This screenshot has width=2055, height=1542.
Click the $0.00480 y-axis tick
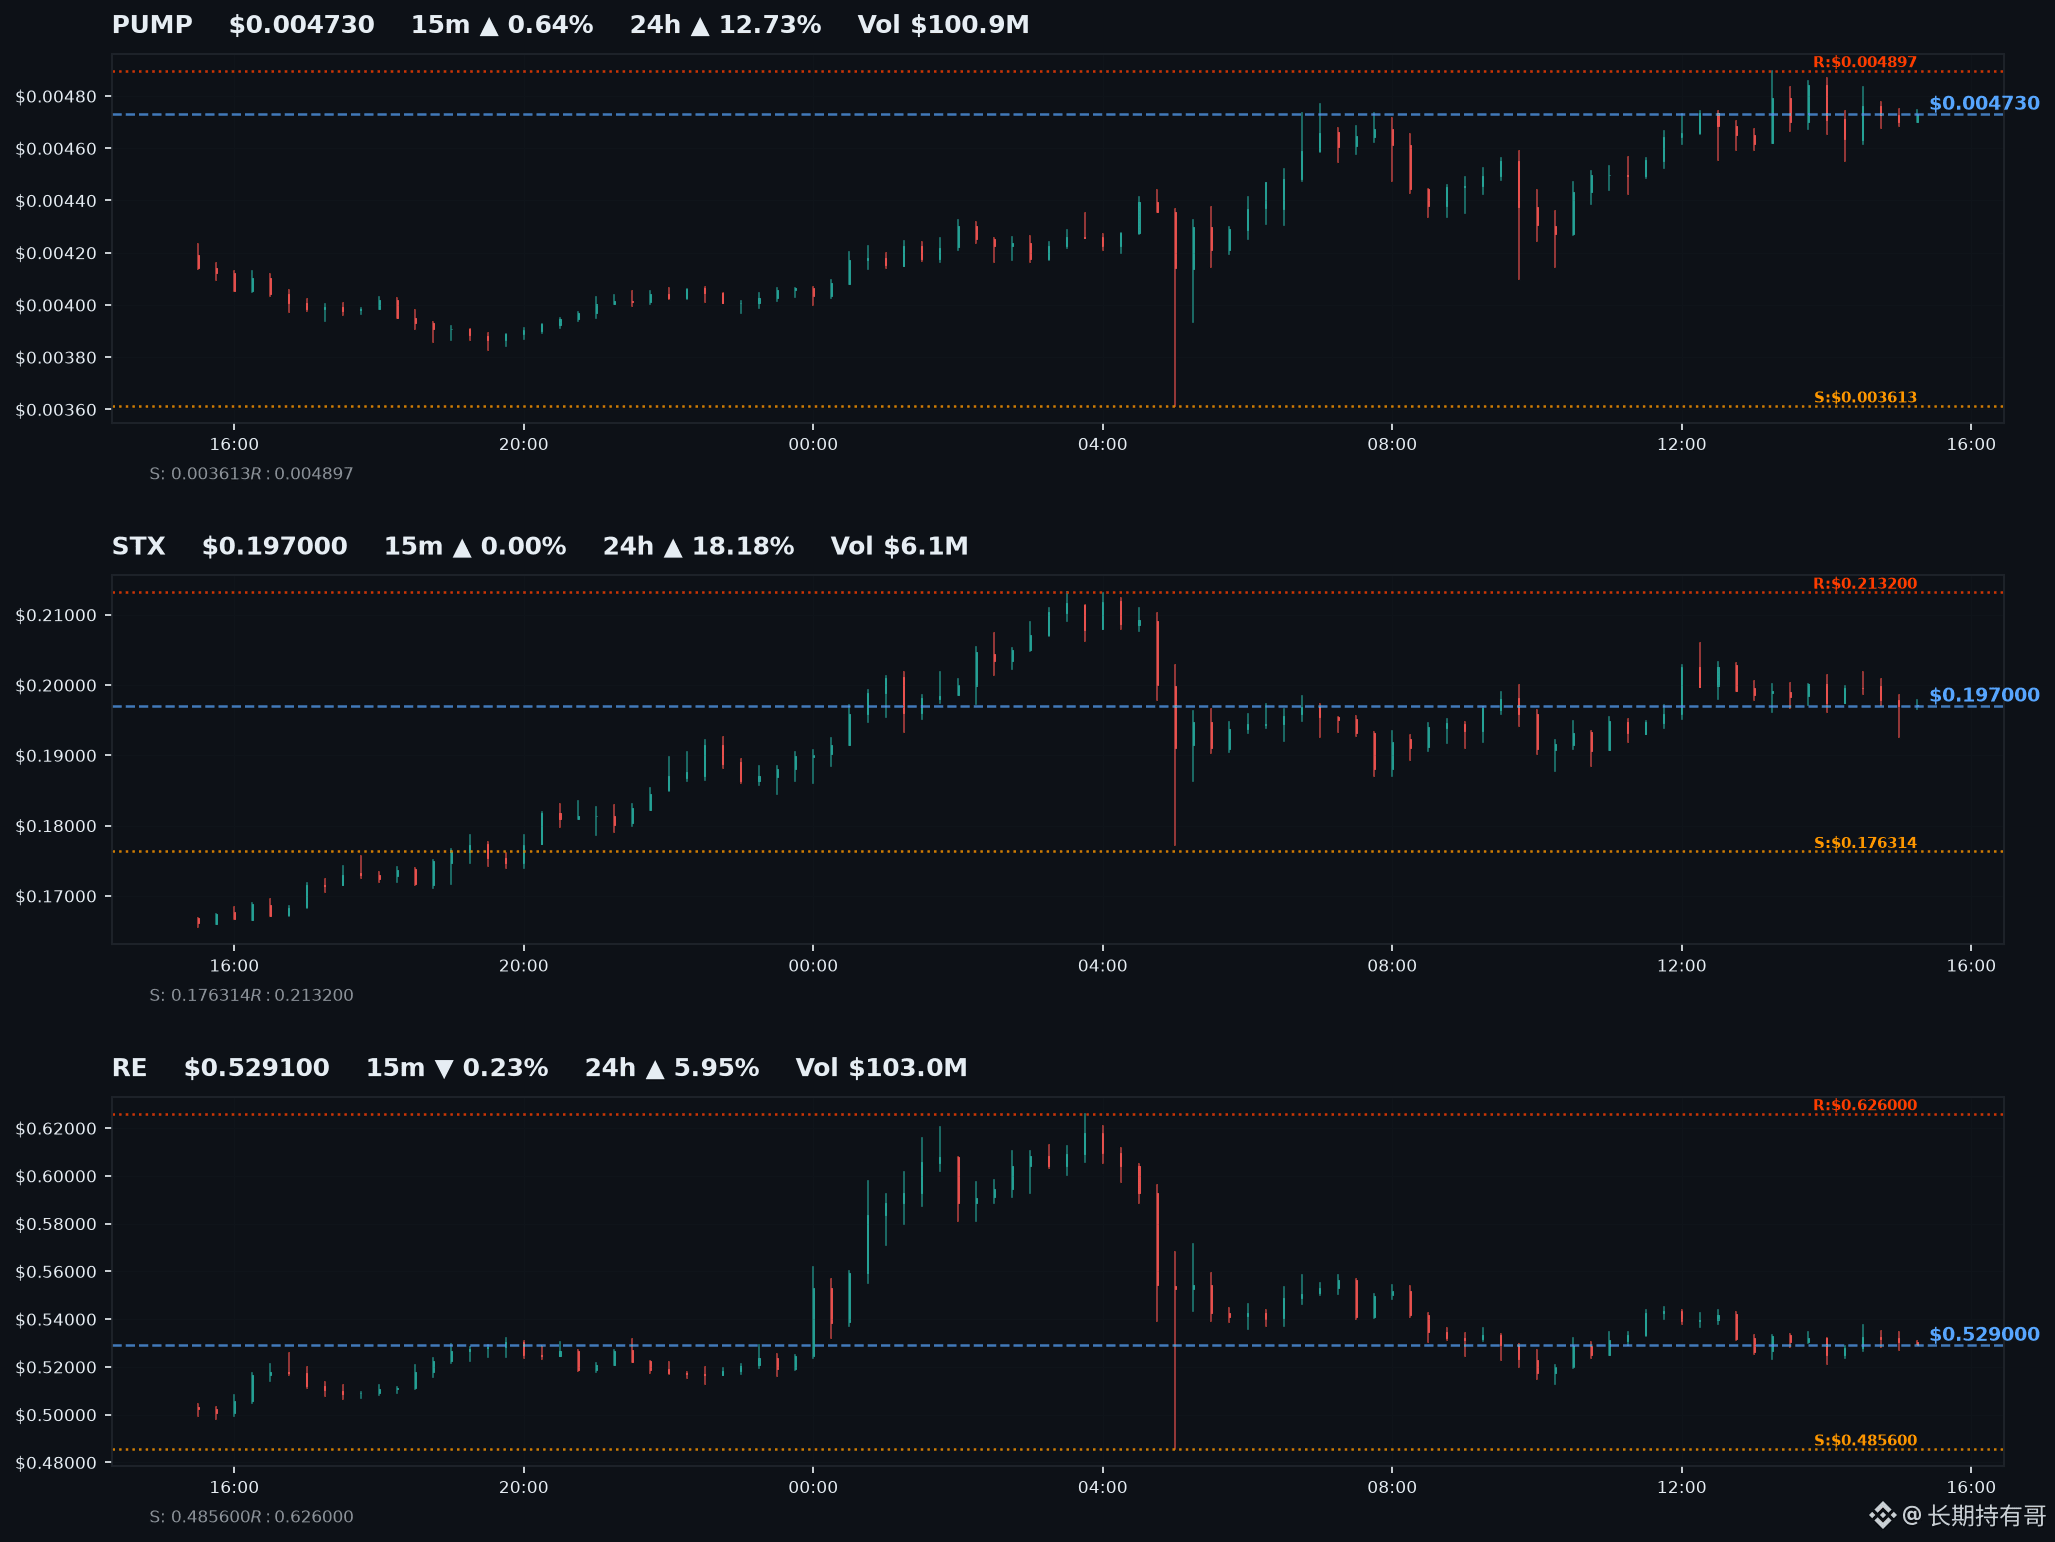pos(56,97)
